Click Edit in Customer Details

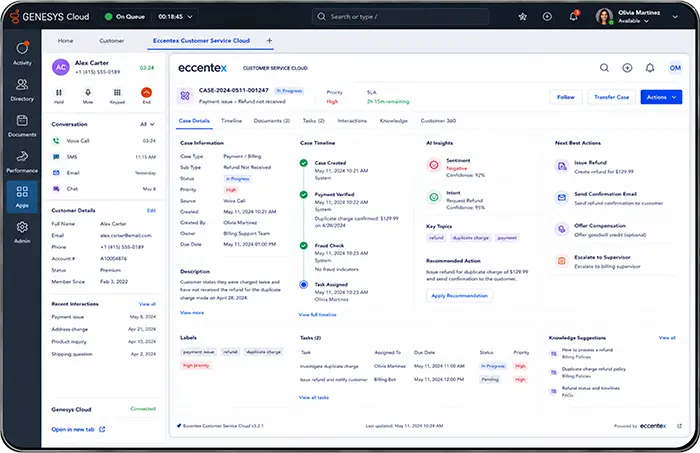point(151,210)
